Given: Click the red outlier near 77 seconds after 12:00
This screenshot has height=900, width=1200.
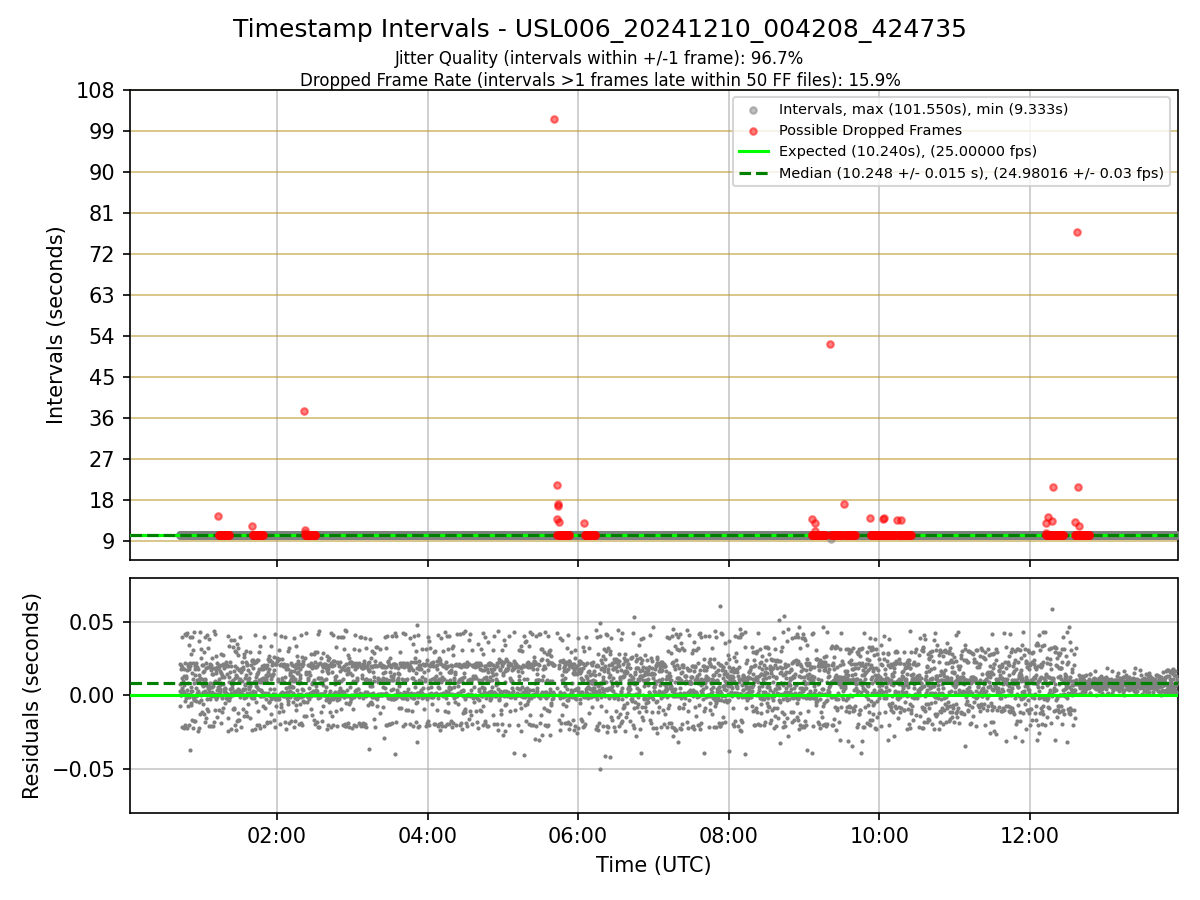Looking at the screenshot, I should 1077,232.
